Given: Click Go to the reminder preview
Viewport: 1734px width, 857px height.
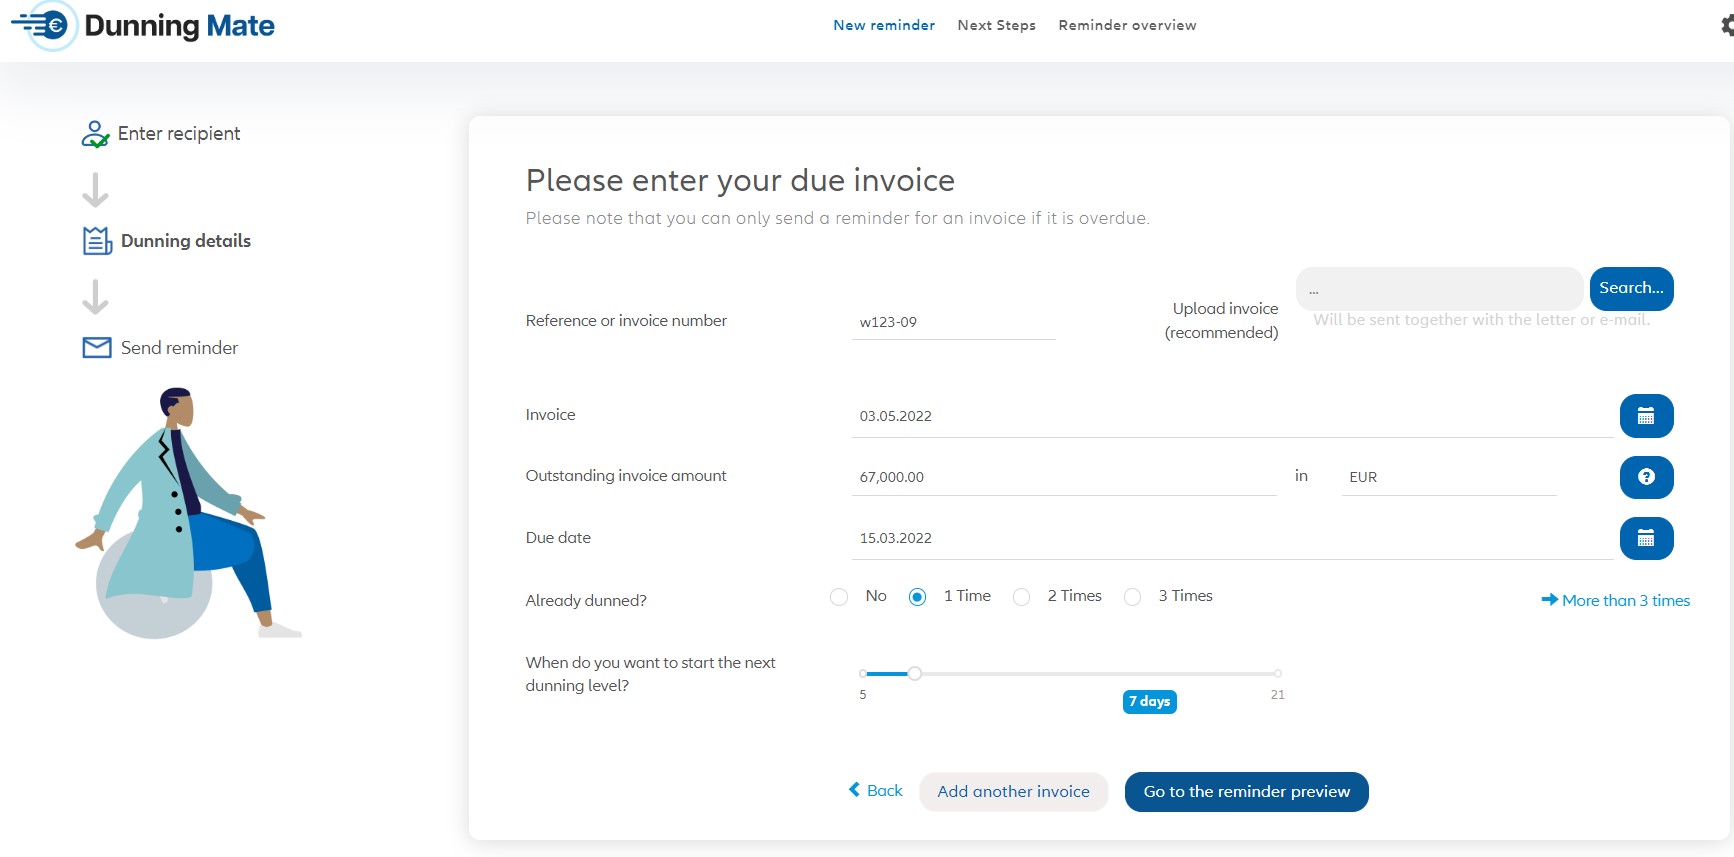Looking at the screenshot, I should (x=1246, y=791).
